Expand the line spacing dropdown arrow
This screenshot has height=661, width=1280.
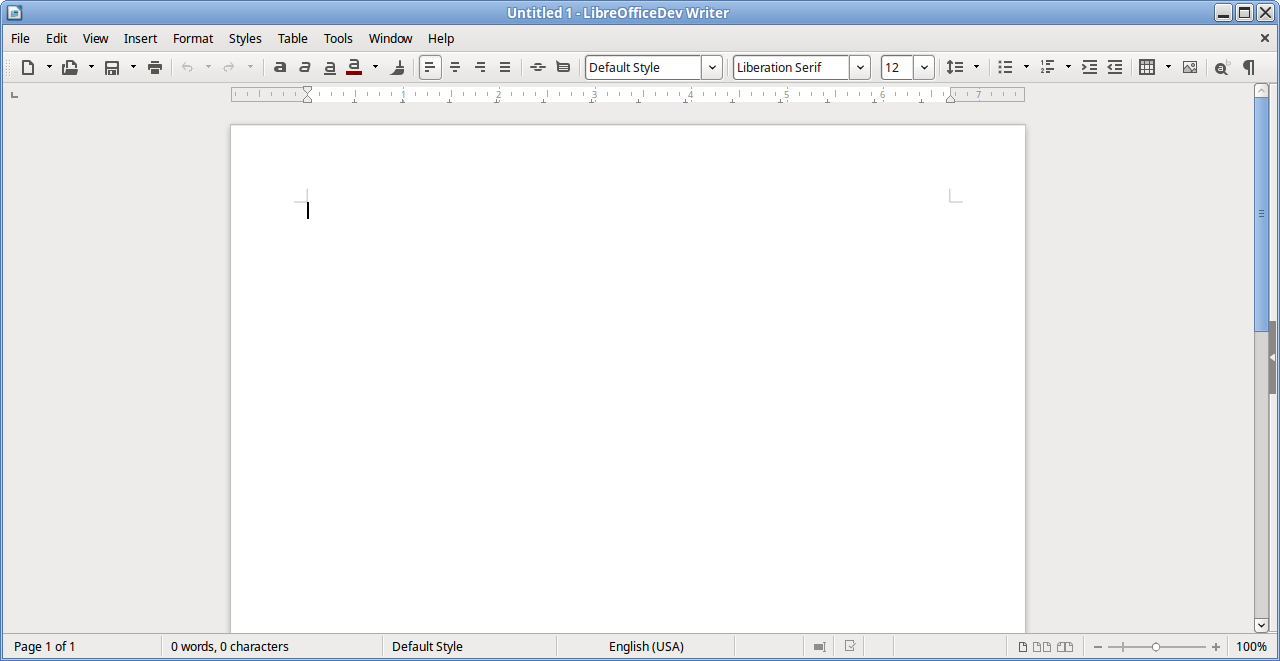[x=976, y=67]
